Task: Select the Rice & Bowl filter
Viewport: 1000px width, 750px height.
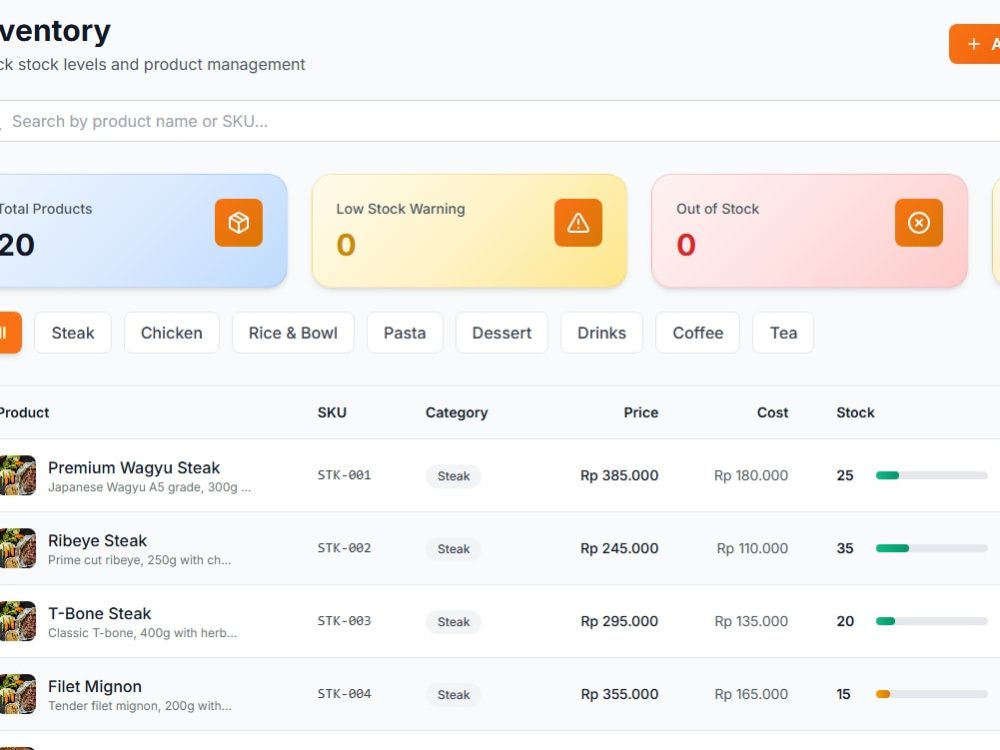Action: tap(293, 333)
